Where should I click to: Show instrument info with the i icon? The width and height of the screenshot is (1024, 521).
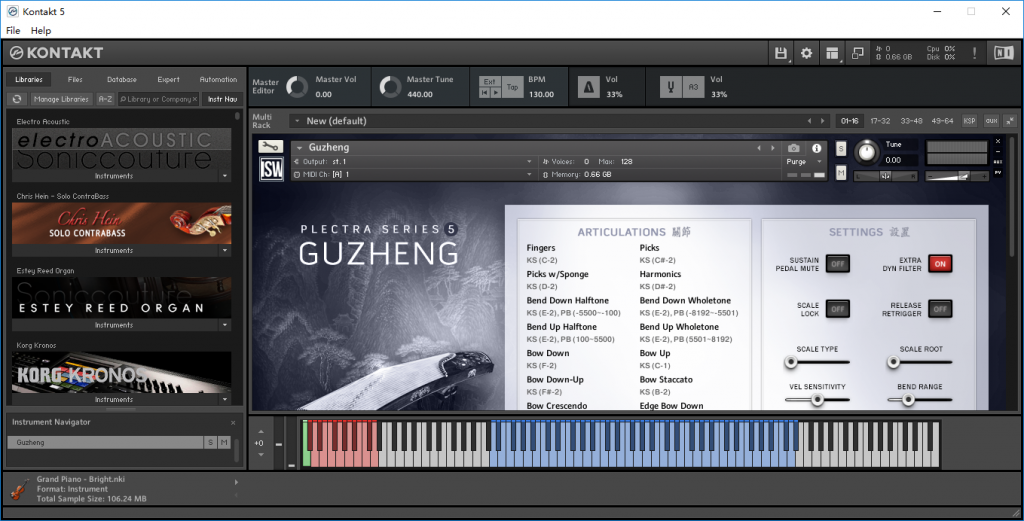pyautogui.click(x=816, y=148)
